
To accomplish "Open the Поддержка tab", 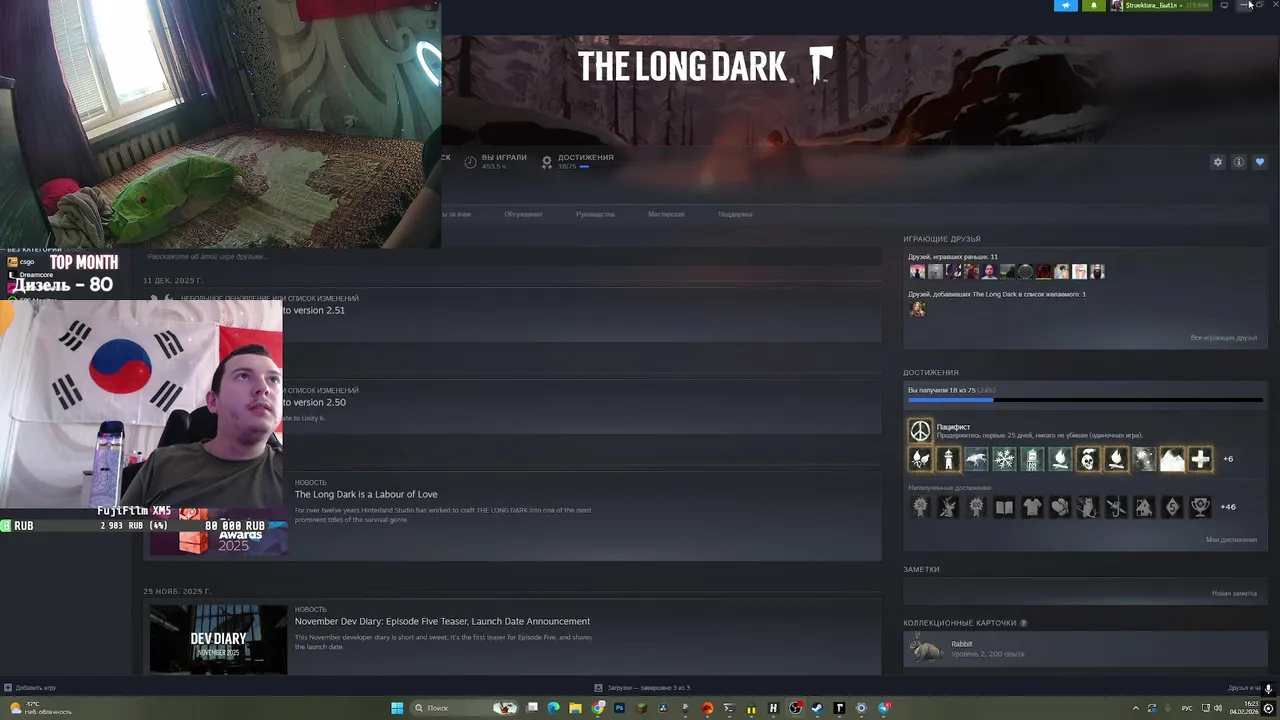I will [735, 214].
